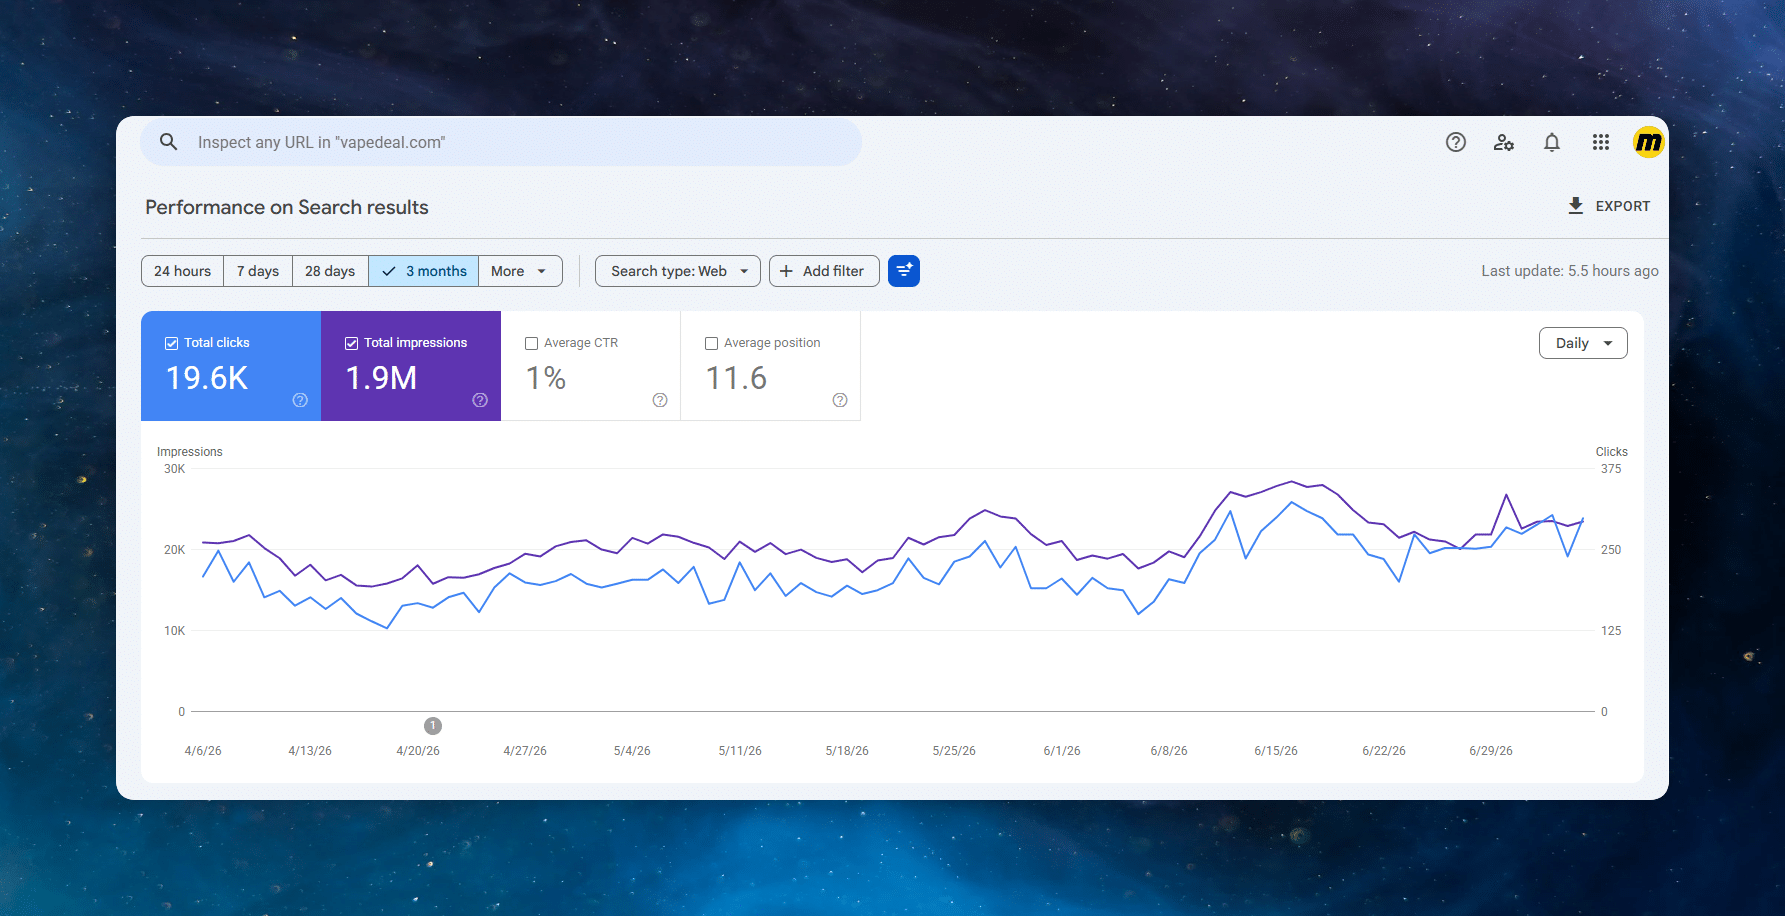The image size is (1785, 916).
Task: Open the notifications bell
Action: pos(1552,142)
